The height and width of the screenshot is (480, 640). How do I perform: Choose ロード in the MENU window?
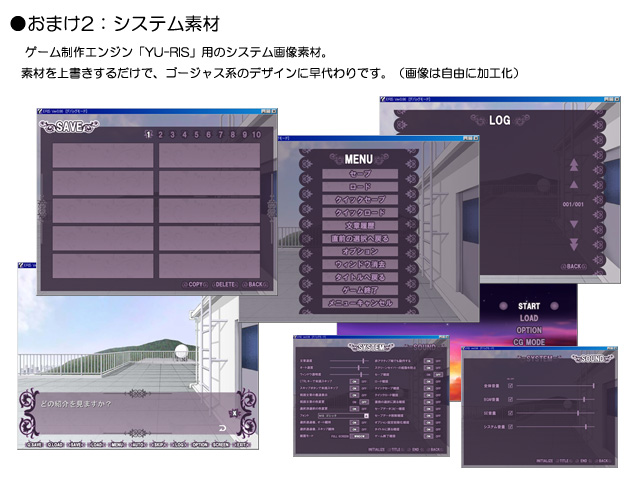(360, 187)
